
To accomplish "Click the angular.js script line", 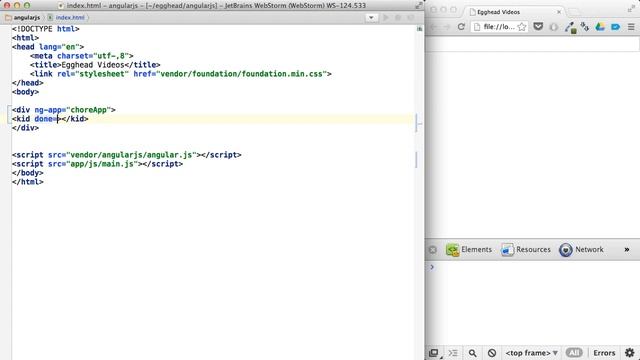I will tap(127, 155).
